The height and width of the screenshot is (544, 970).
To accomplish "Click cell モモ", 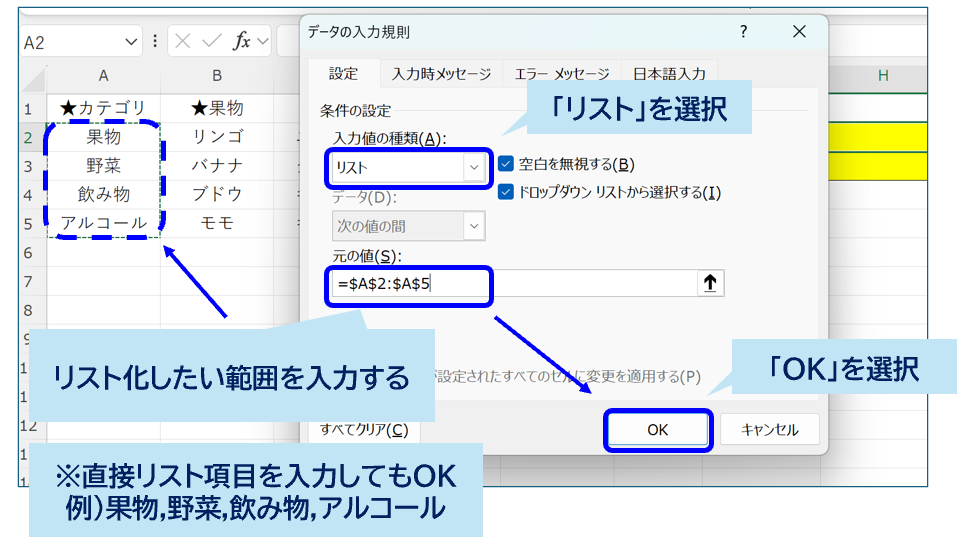I will pyautogui.click(x=217, y=223).
